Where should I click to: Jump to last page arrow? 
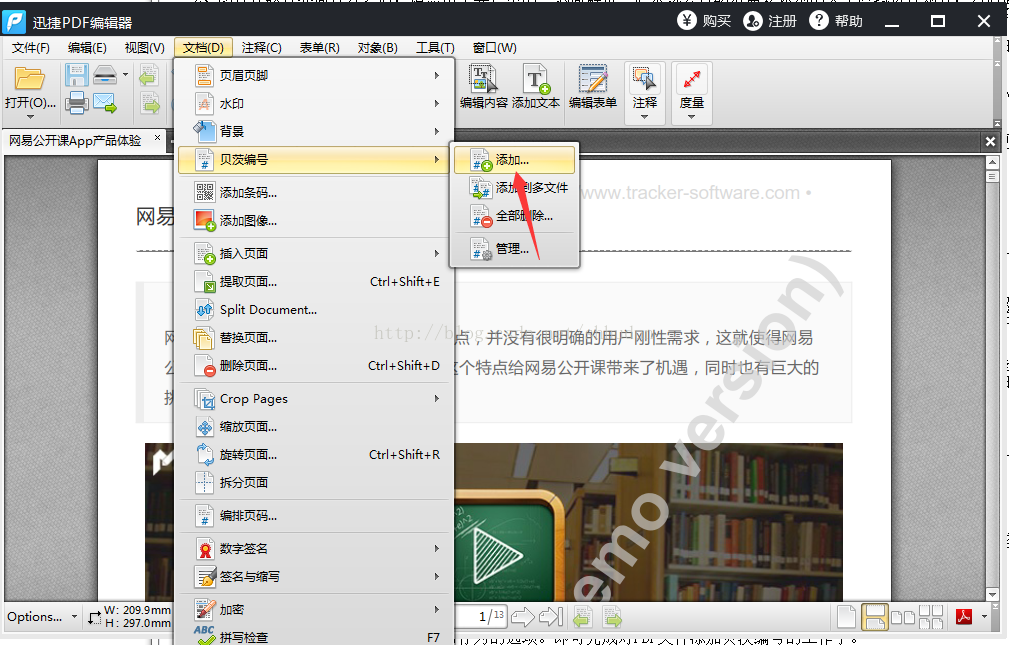point(551,617)
